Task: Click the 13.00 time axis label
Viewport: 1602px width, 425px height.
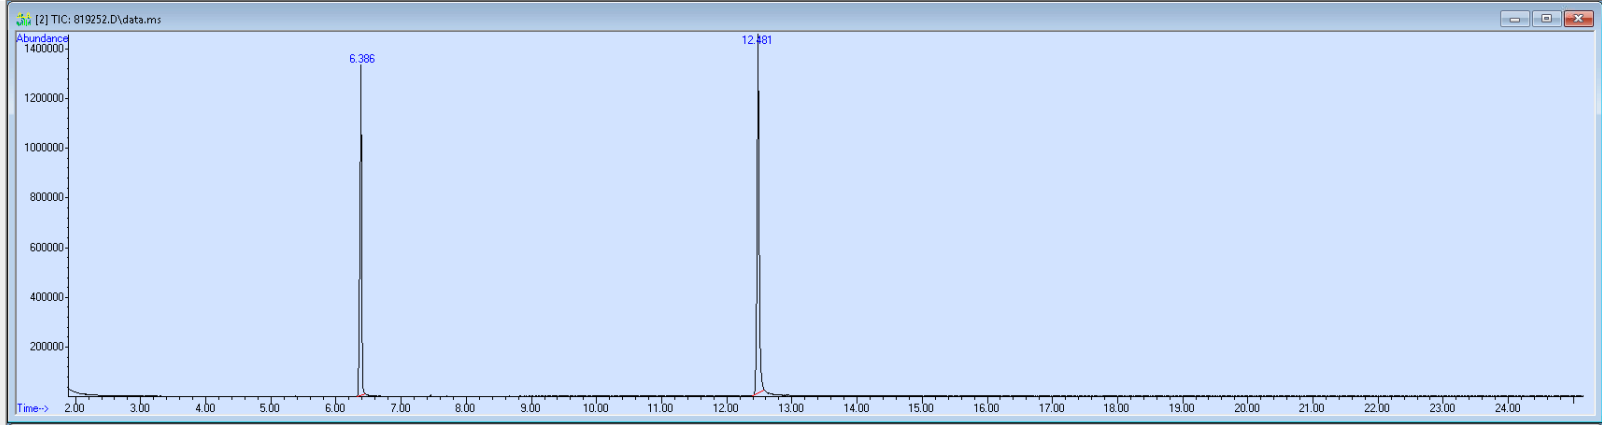Action: [791, 408]
